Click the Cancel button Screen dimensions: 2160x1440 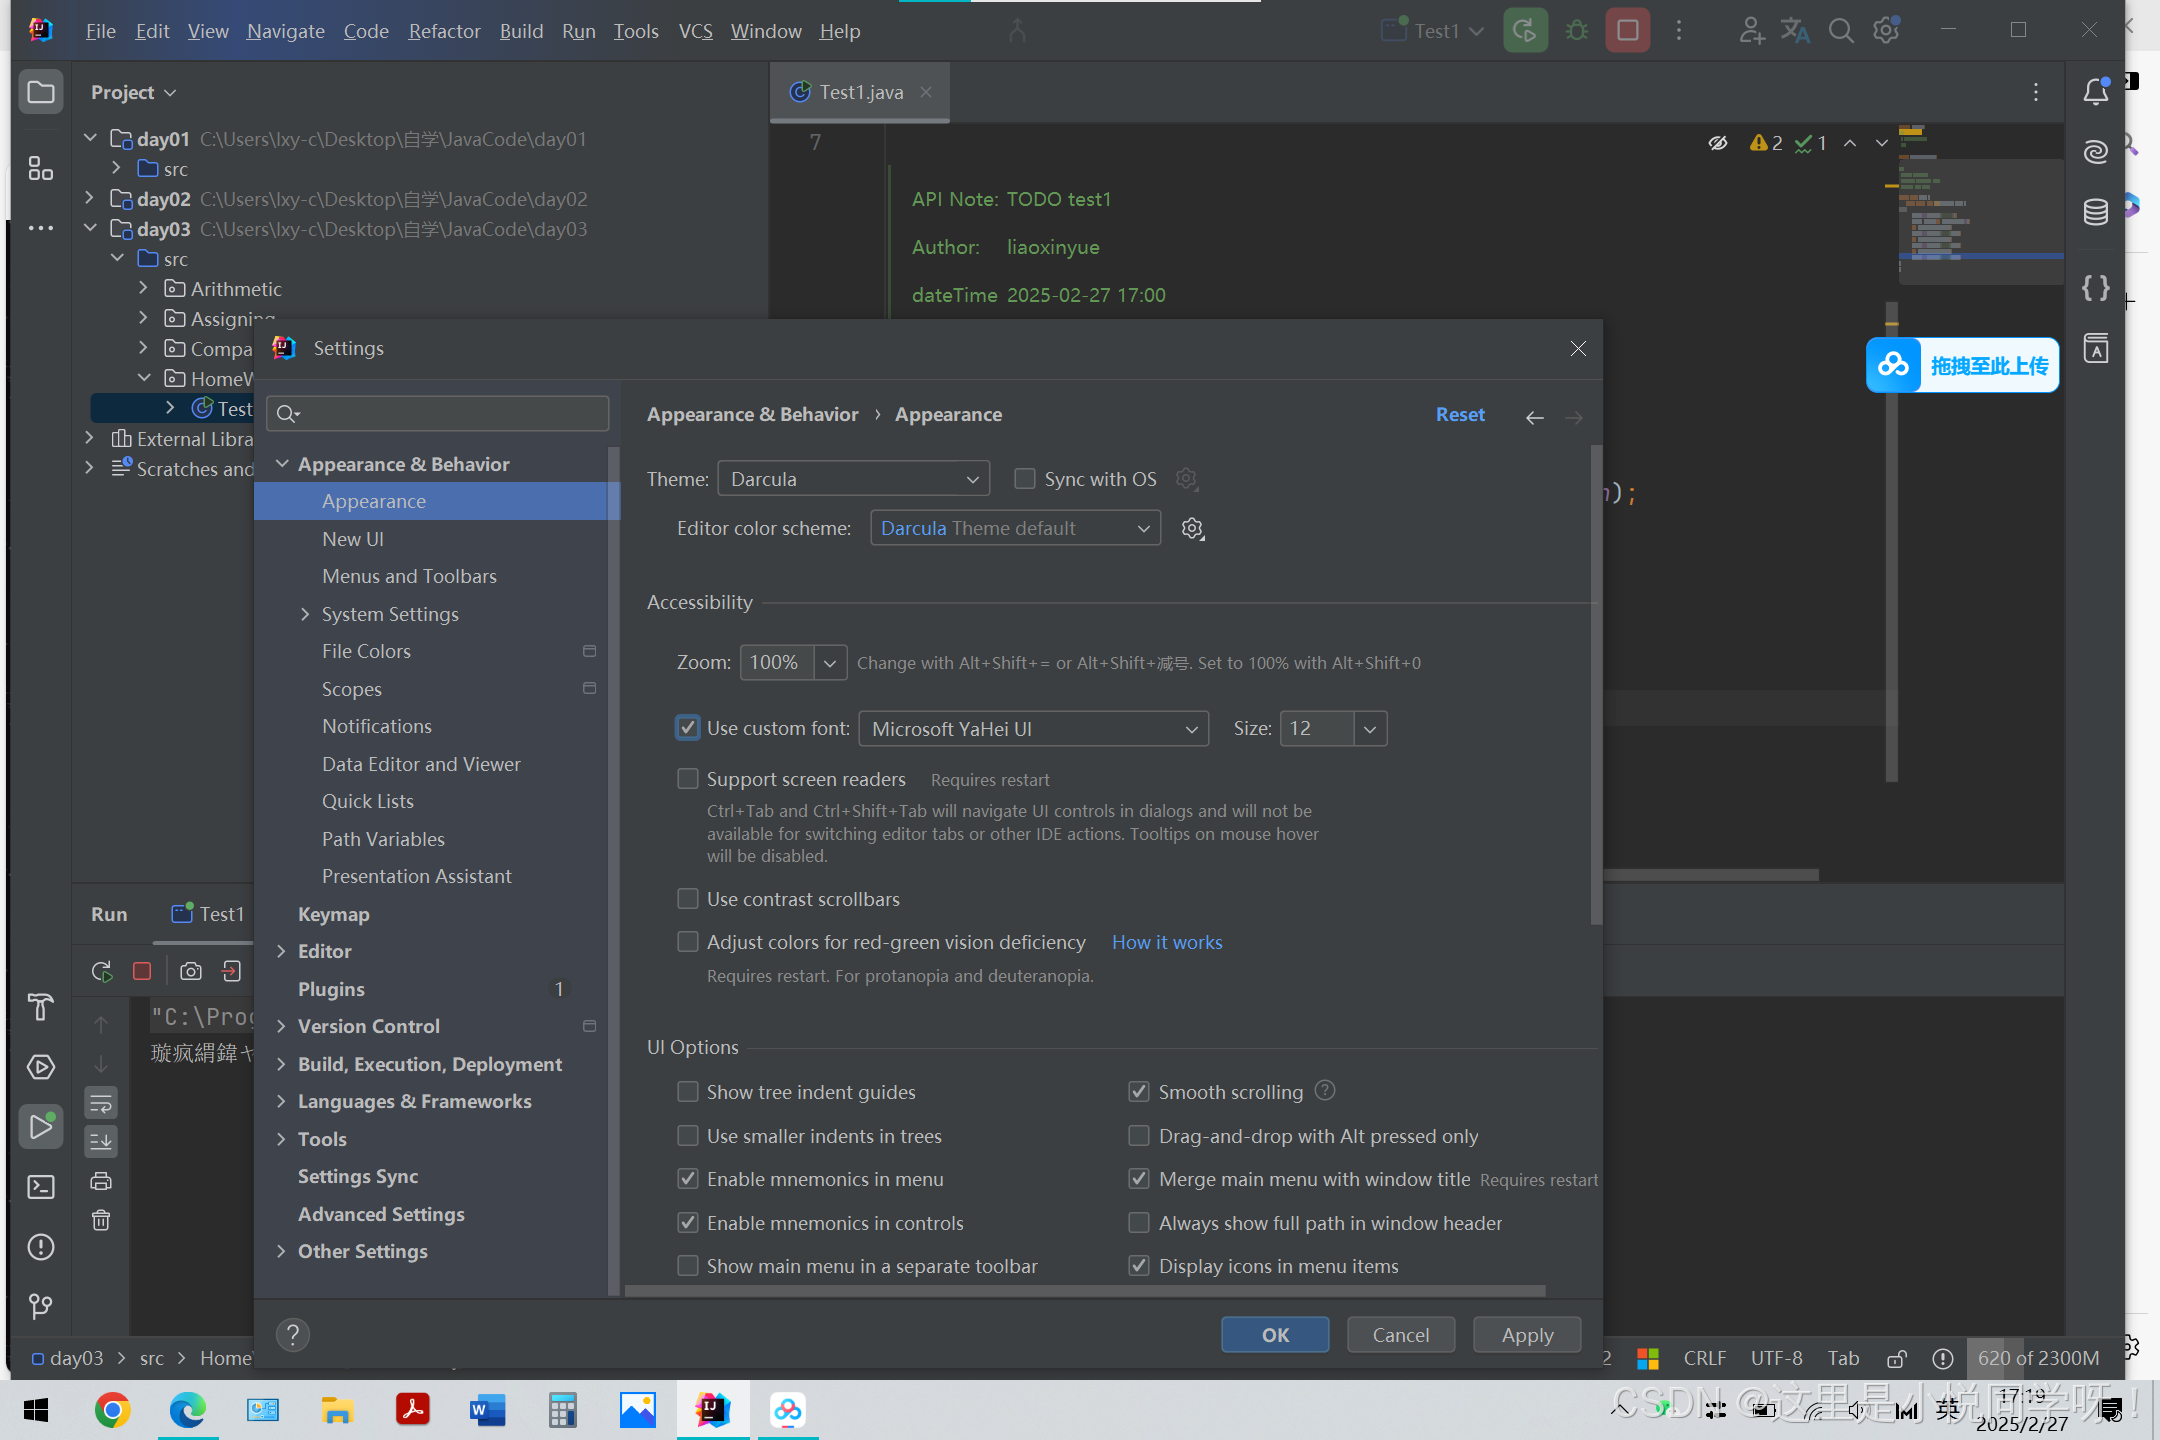1400,1335
